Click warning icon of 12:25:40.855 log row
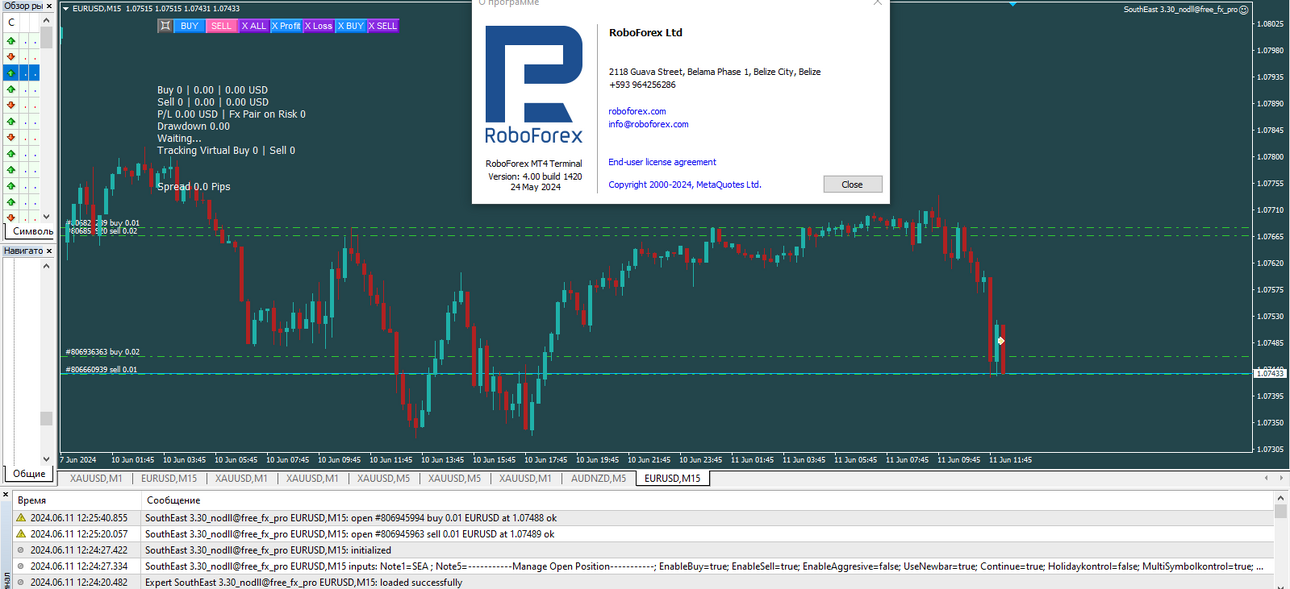1290x589 pixels. click(20, 518)
